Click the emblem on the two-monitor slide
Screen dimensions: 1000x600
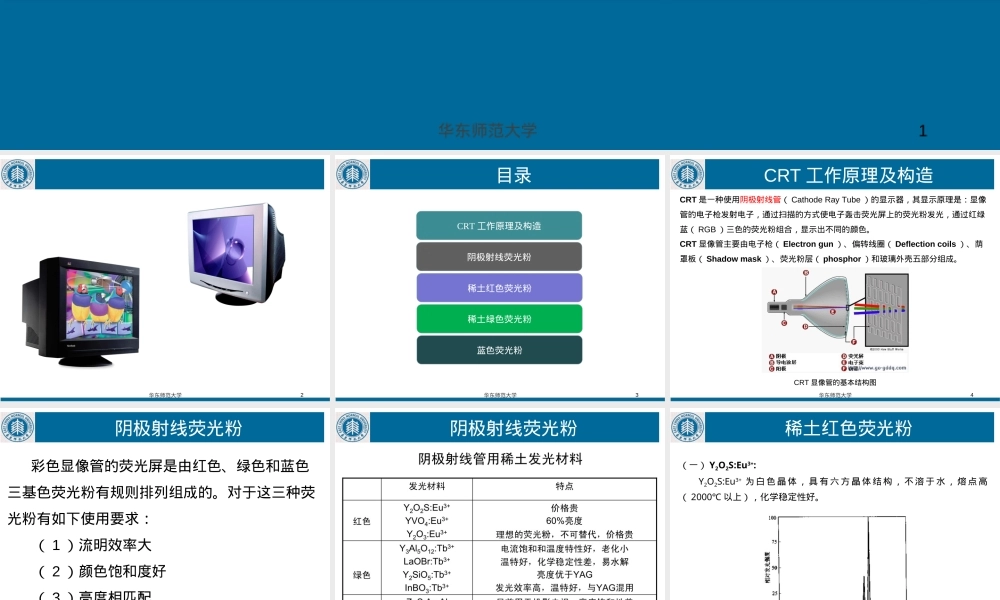coord(17,174)
